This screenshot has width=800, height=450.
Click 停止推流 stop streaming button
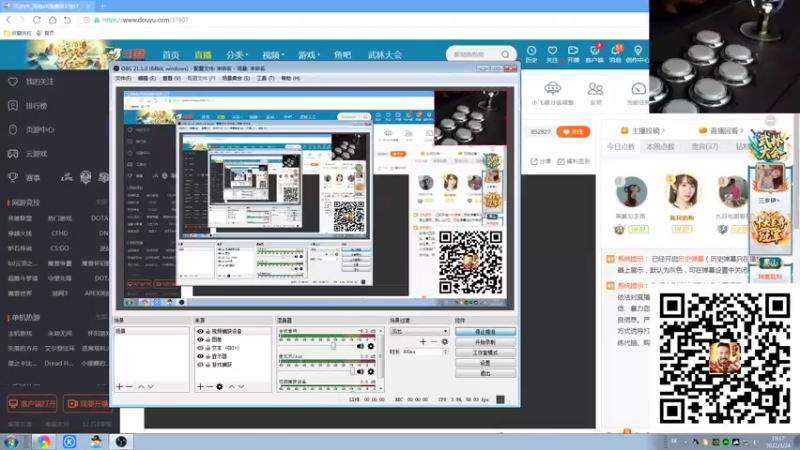click(x=485, y=332)
